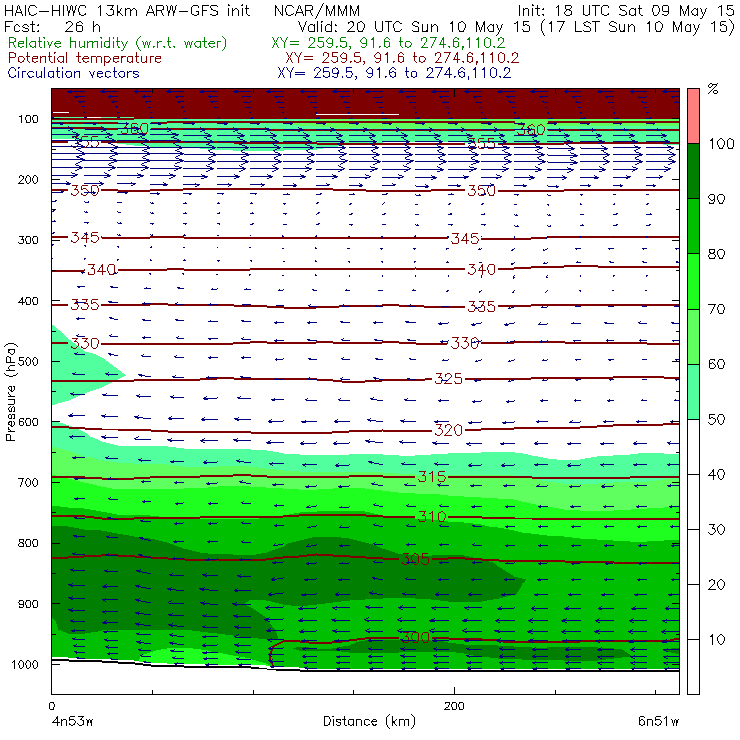Click 'Init: 18 UTC Sat 09 May 15' text
The width and height of the screenshot is (740, 740).
click(626, 10)
